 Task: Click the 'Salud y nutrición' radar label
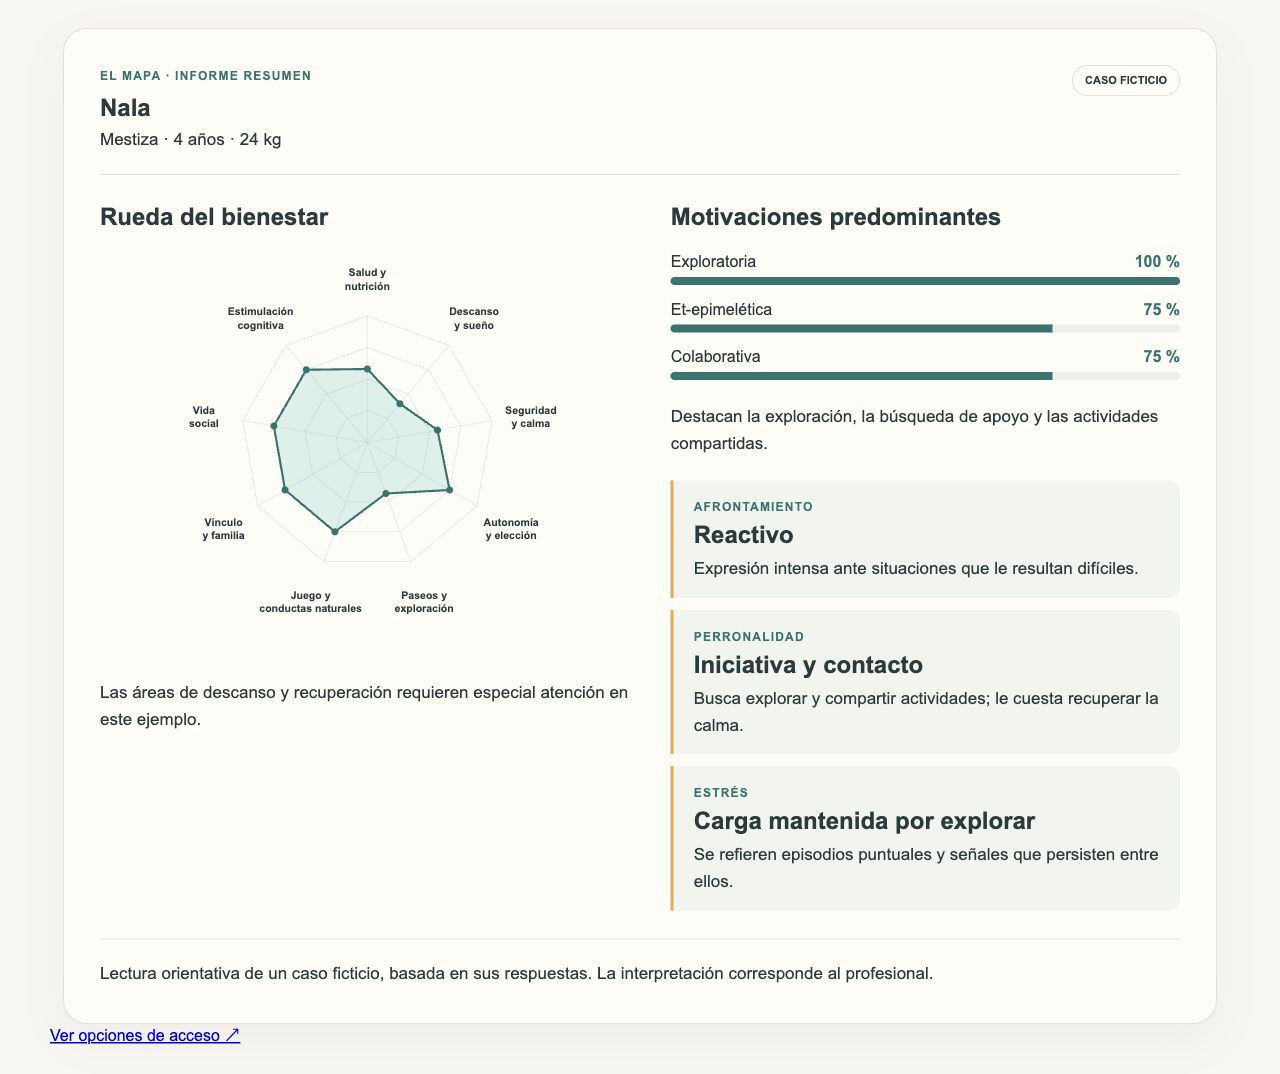368,279
